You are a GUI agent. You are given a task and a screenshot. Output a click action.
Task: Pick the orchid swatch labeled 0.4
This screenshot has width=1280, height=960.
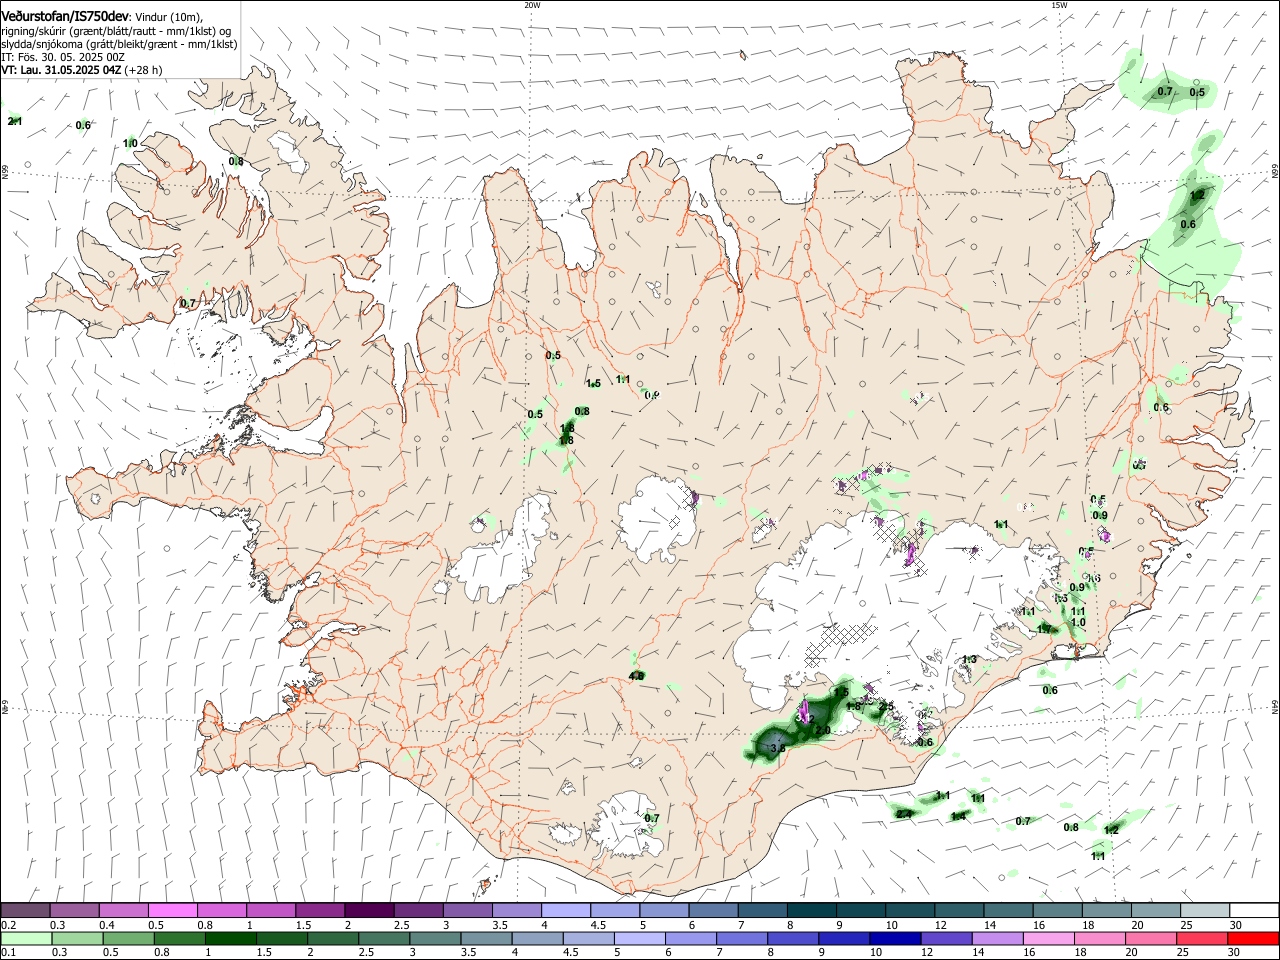[123, 910]
